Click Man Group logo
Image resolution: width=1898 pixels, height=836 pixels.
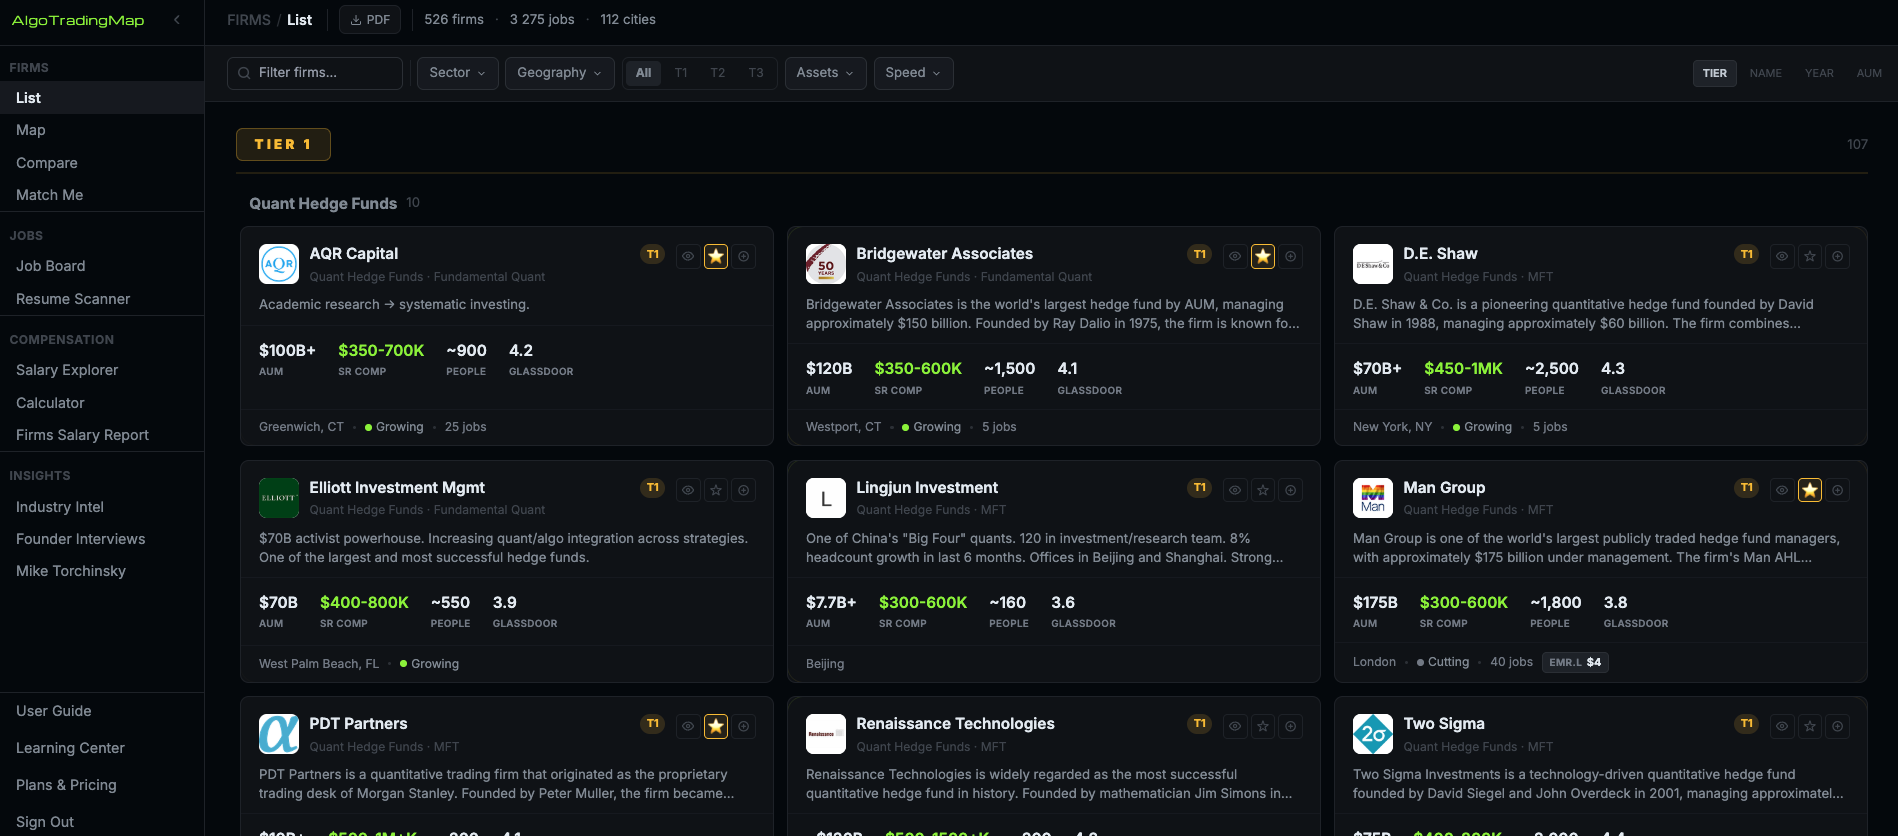click(1373, 498)
